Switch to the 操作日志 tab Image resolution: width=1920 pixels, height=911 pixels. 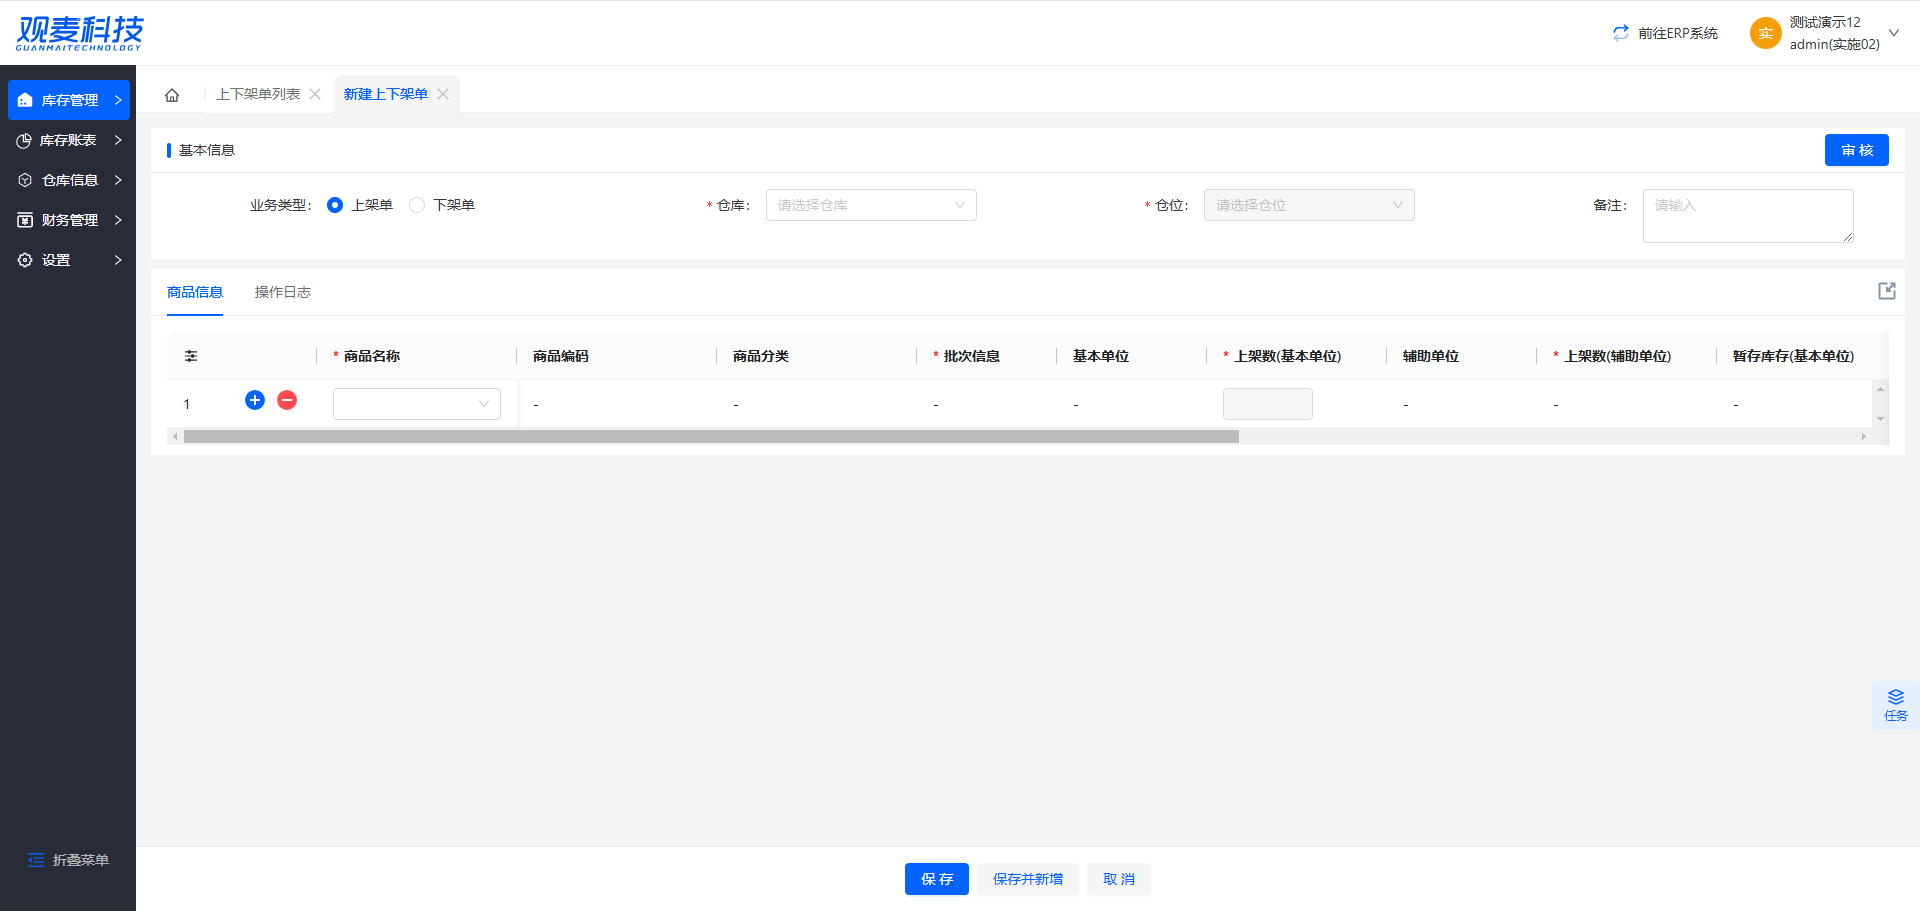[282, 292]
